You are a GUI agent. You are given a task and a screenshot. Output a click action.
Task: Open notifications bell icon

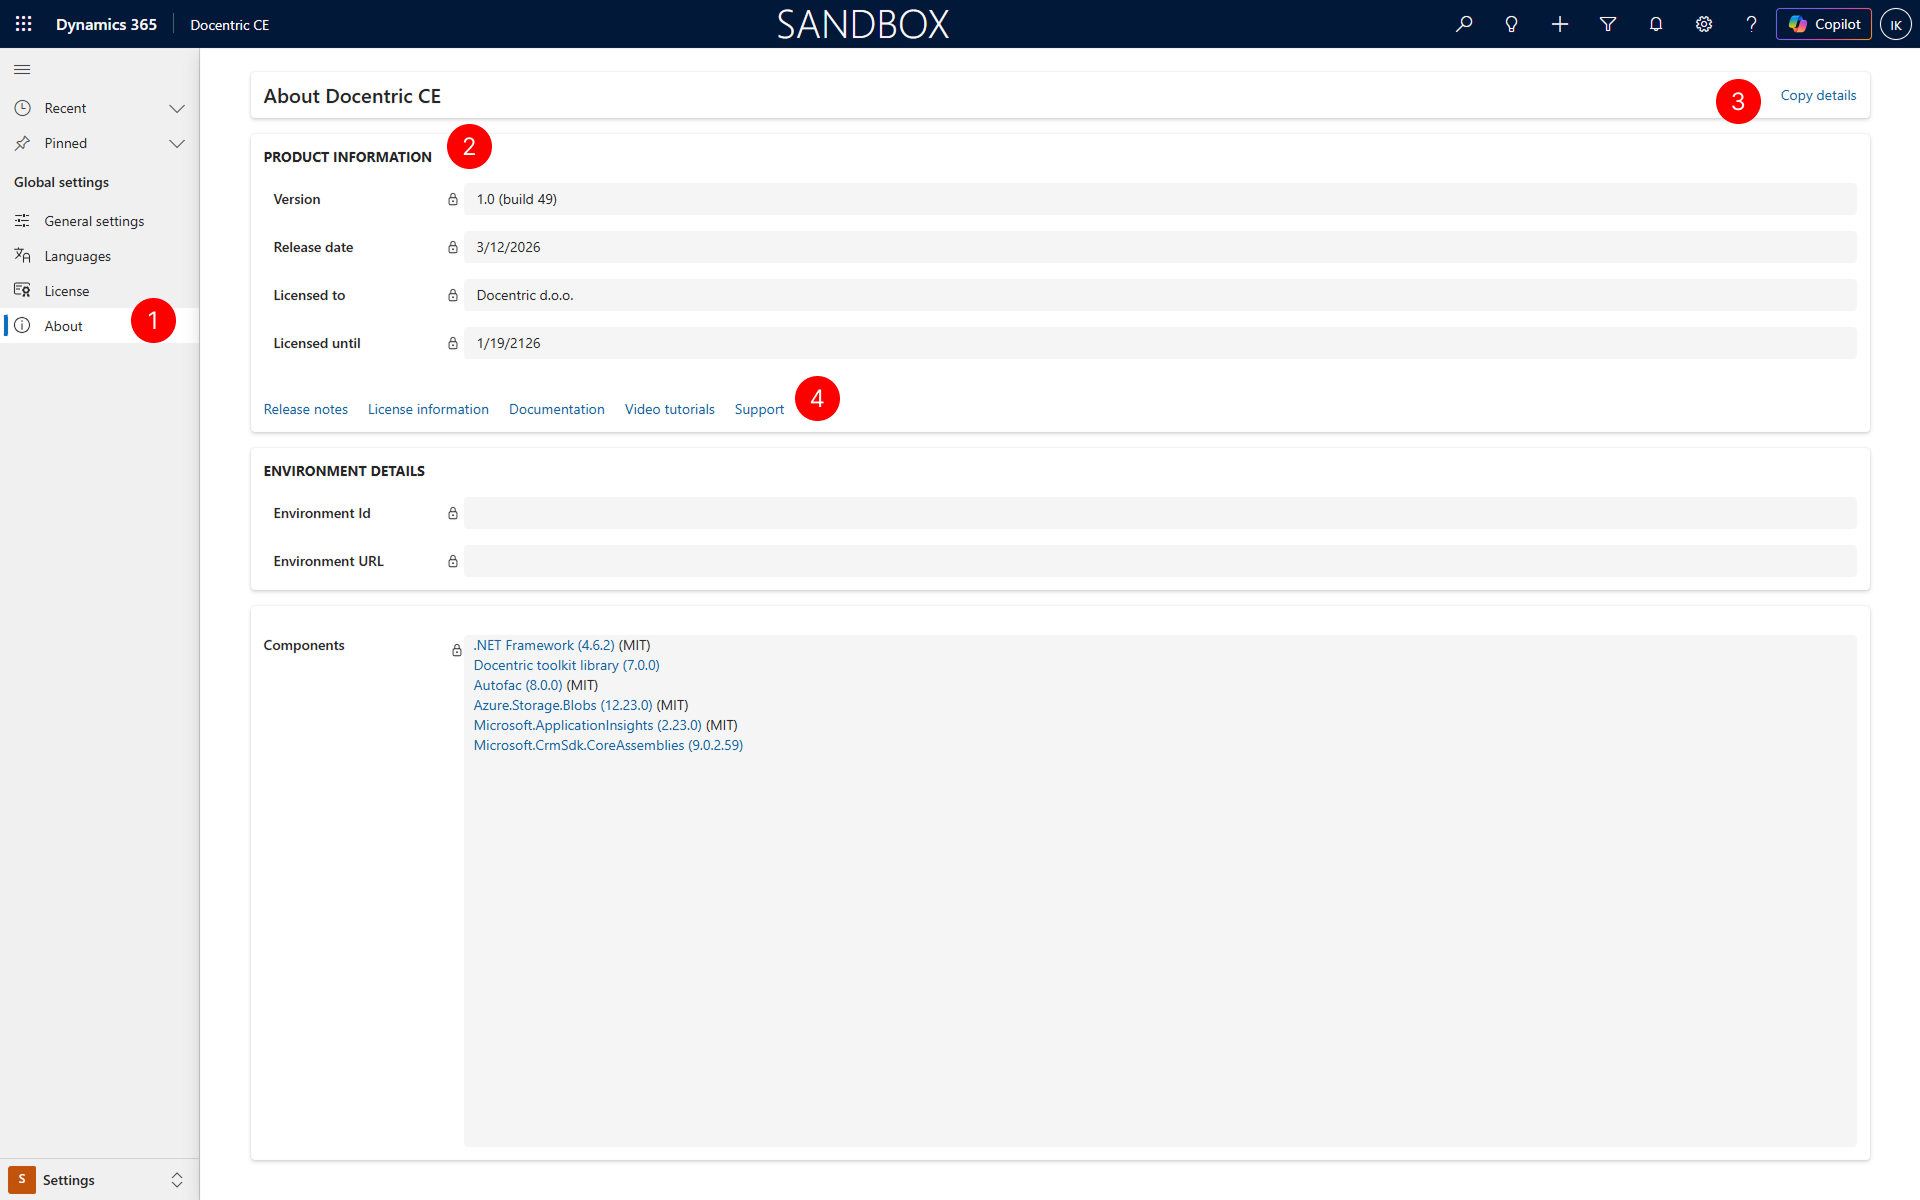point(1656,24)
